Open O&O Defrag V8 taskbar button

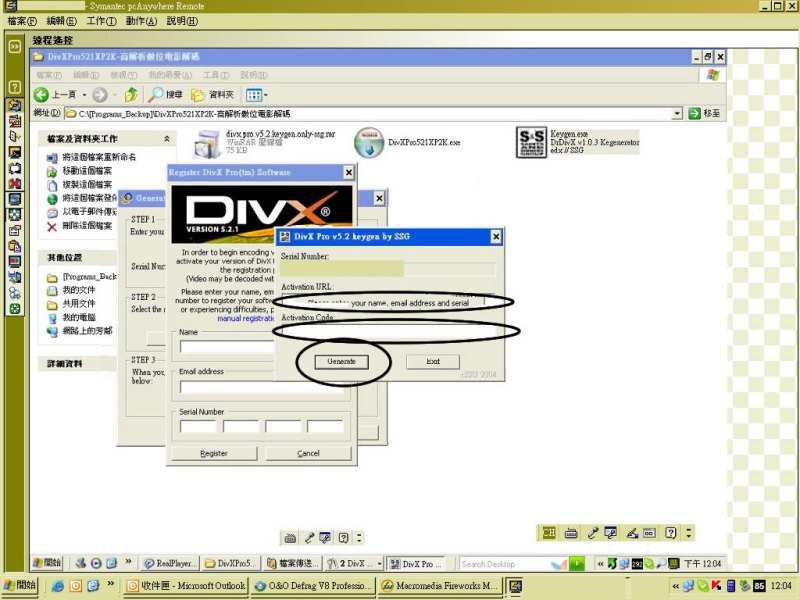tap(312, 586)
